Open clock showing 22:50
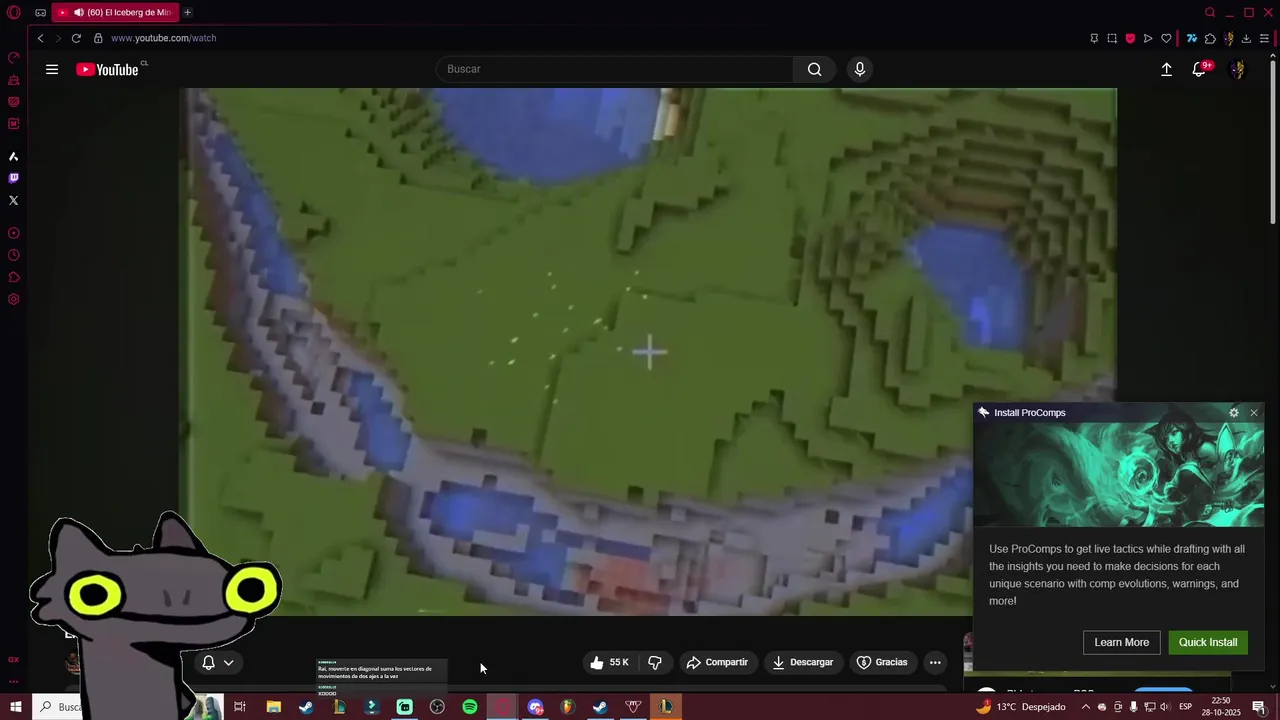 [1221, 707]
